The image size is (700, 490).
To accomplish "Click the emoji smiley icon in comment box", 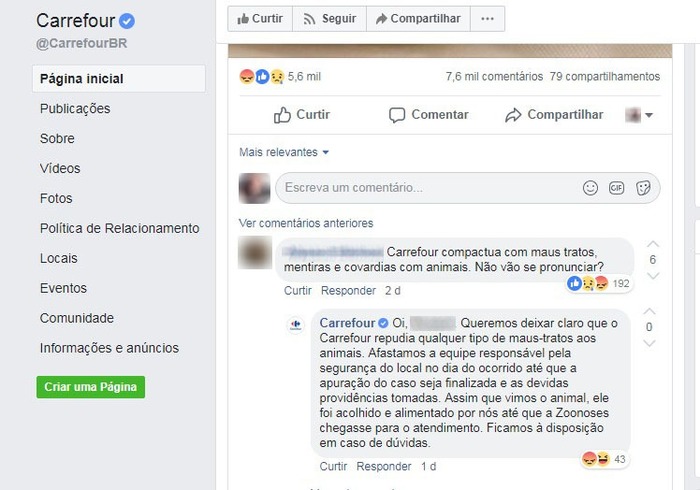I will [590, 188].
